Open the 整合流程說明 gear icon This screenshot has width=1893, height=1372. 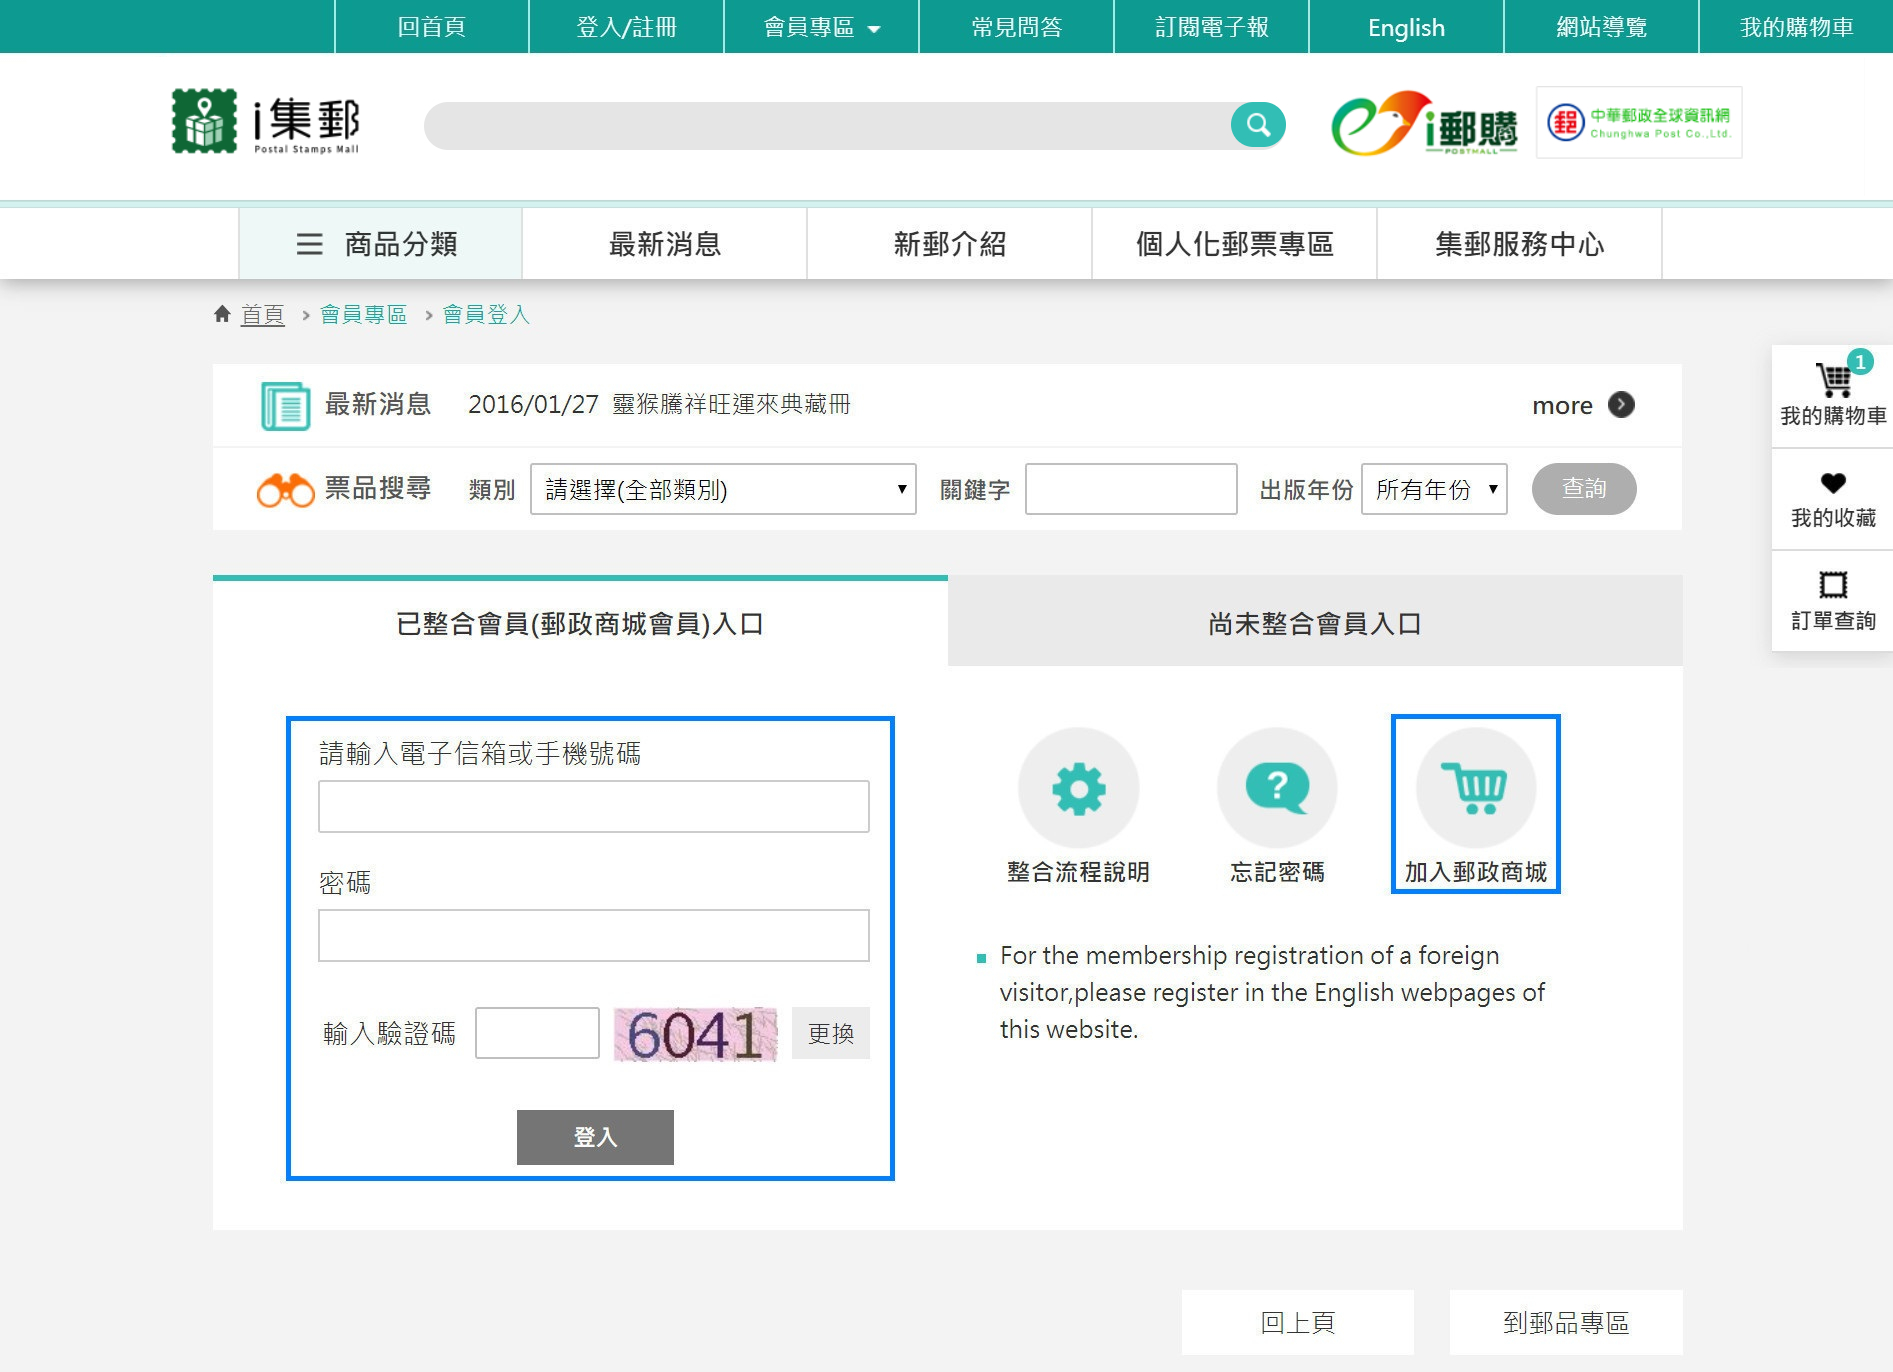point(1078,788)
